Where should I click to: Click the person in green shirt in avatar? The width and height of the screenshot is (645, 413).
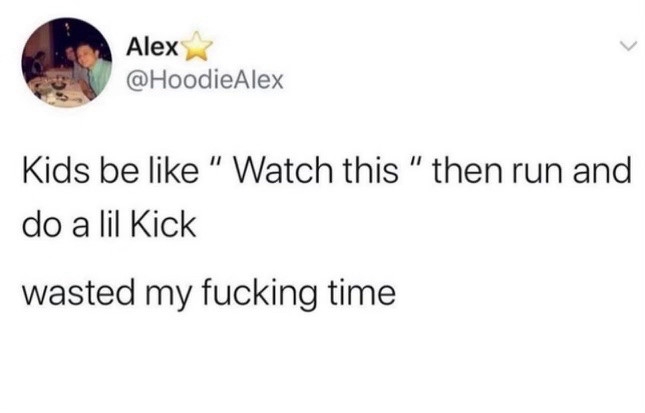pos(95,66)
